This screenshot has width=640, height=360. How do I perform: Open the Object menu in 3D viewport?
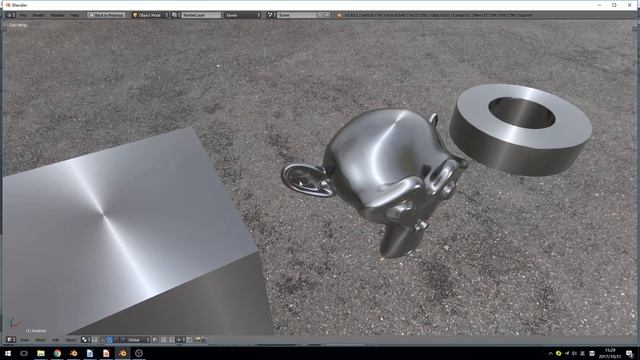[71, 340]
